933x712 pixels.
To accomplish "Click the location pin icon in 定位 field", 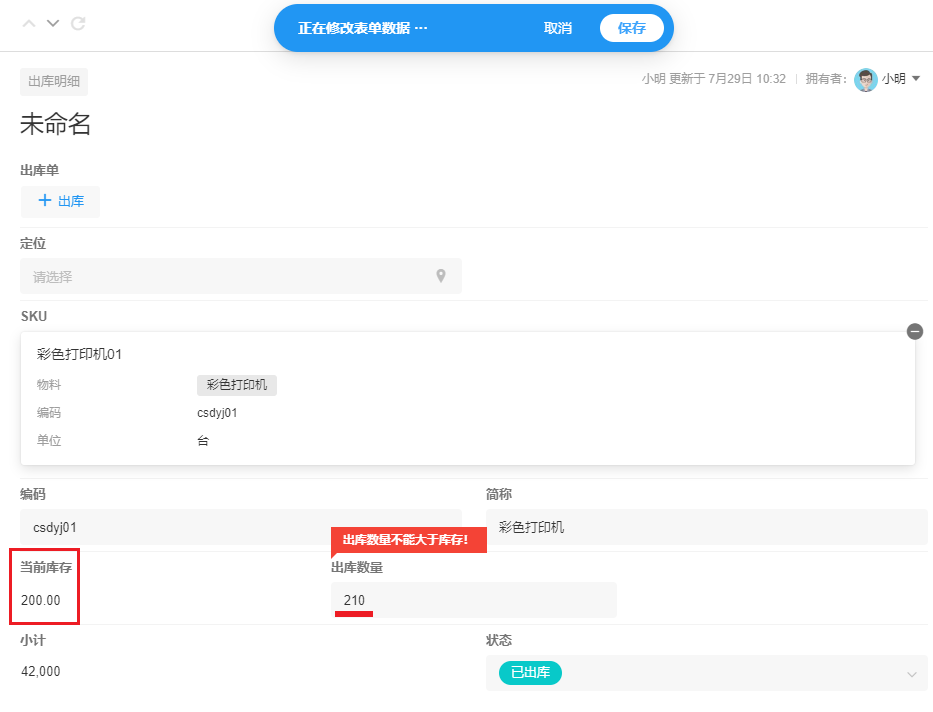I will pos(440,276).
